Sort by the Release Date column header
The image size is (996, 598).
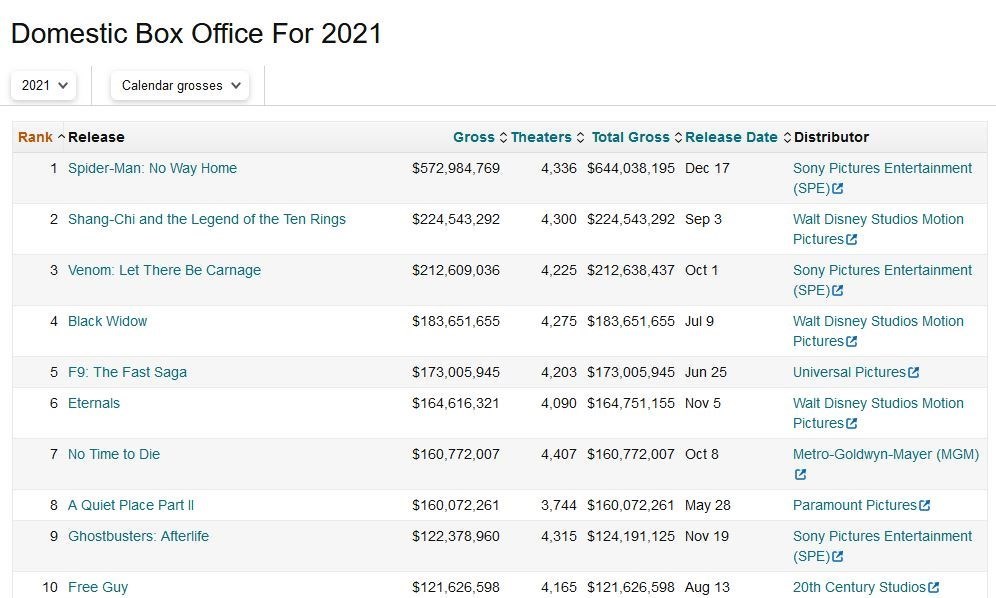point(731,138)
